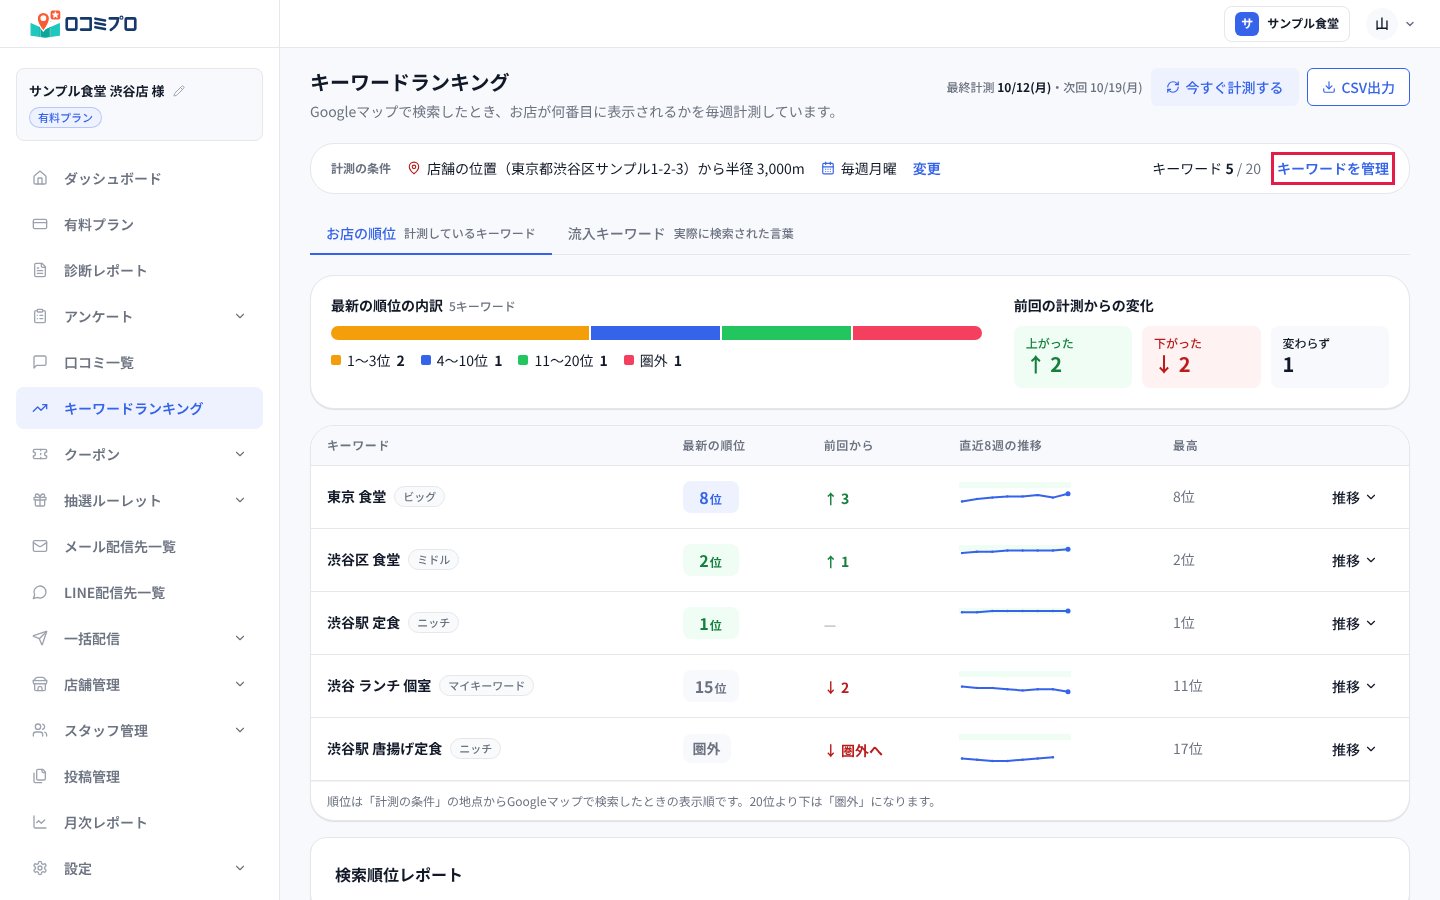Open LINE配信先一覧 in the sidebar
The height and width of the screenshot is (900, 1440).
tap(139, 592)
